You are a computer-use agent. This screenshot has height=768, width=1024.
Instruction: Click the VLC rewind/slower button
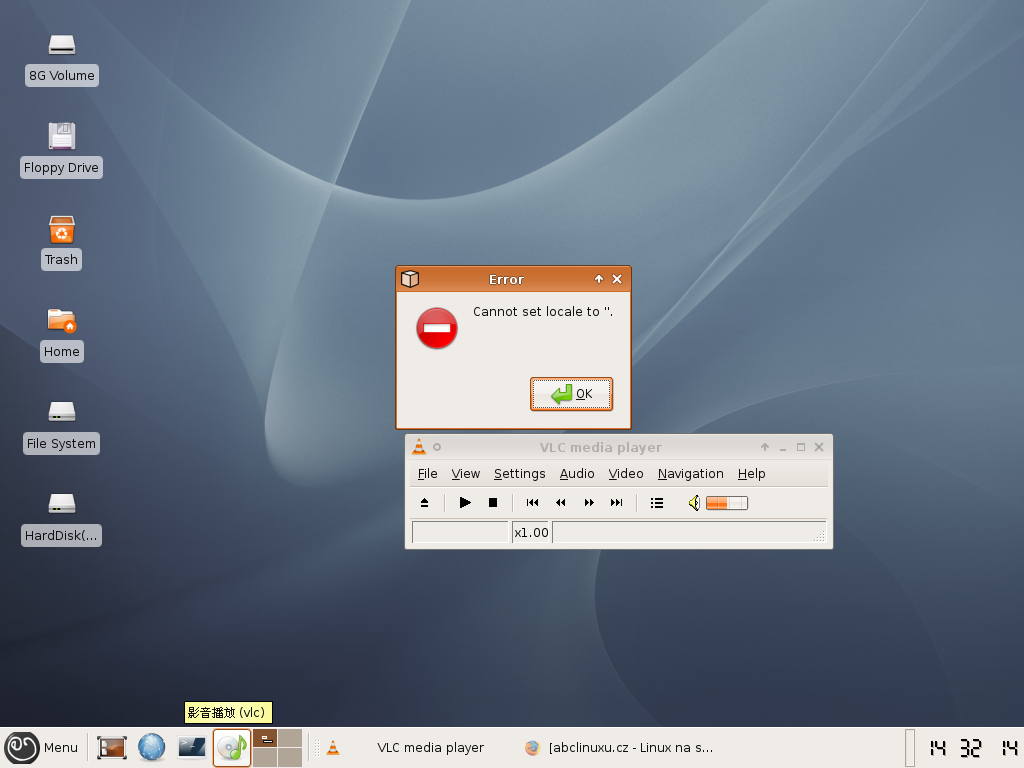[560, 502]
